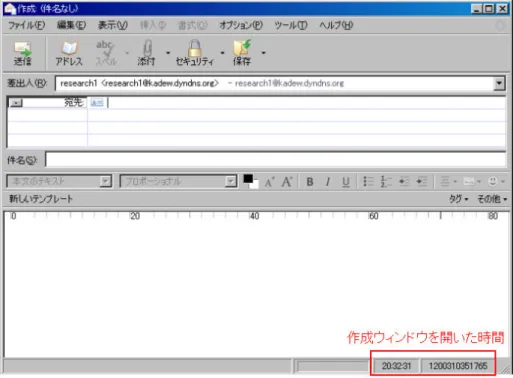Click the compose window title bar icon
The width and height of the screenshot is (513, 378).
(x=10, y=9)
